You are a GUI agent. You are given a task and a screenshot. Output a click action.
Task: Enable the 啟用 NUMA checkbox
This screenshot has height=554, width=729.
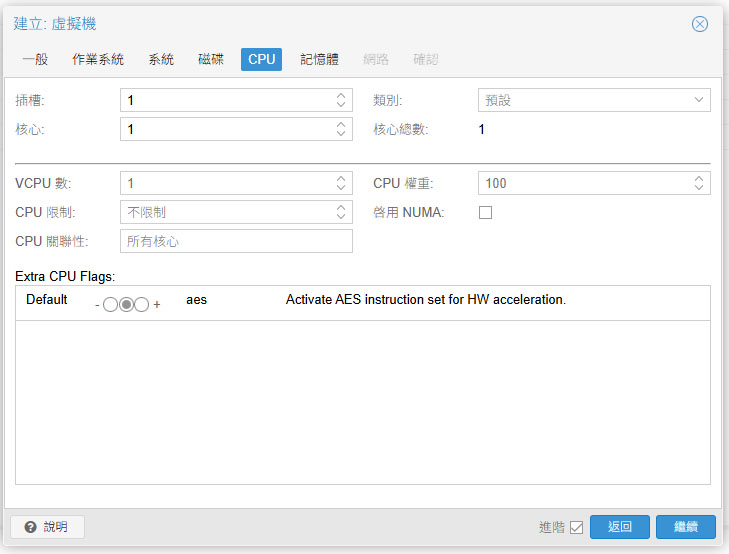[486, 212]
